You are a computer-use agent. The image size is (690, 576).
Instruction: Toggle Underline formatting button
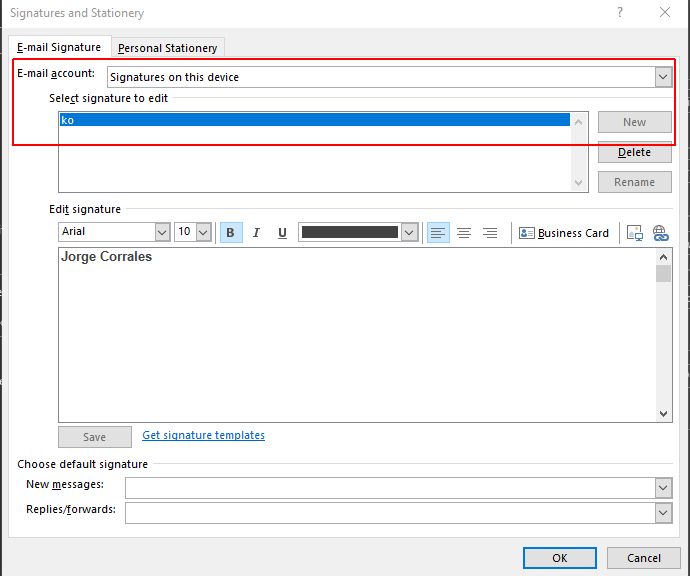pyautogui.click(x=282, y=233)
